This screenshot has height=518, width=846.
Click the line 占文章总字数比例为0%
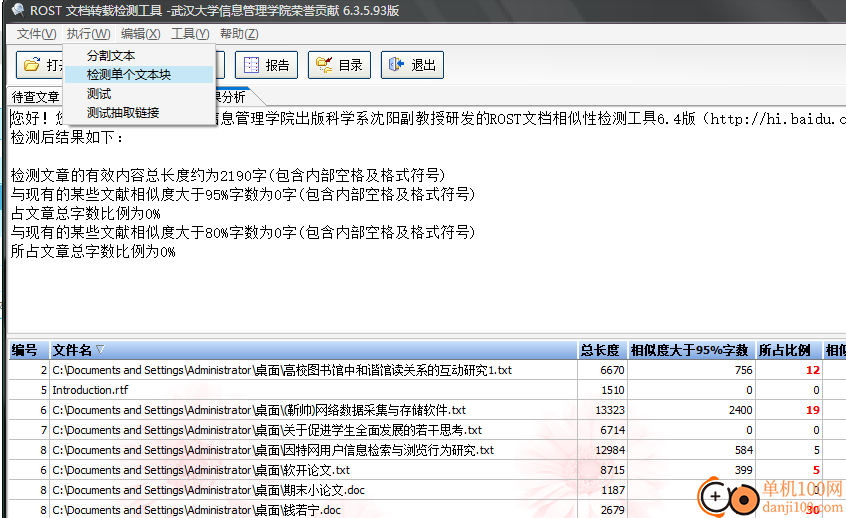[86, 214]
